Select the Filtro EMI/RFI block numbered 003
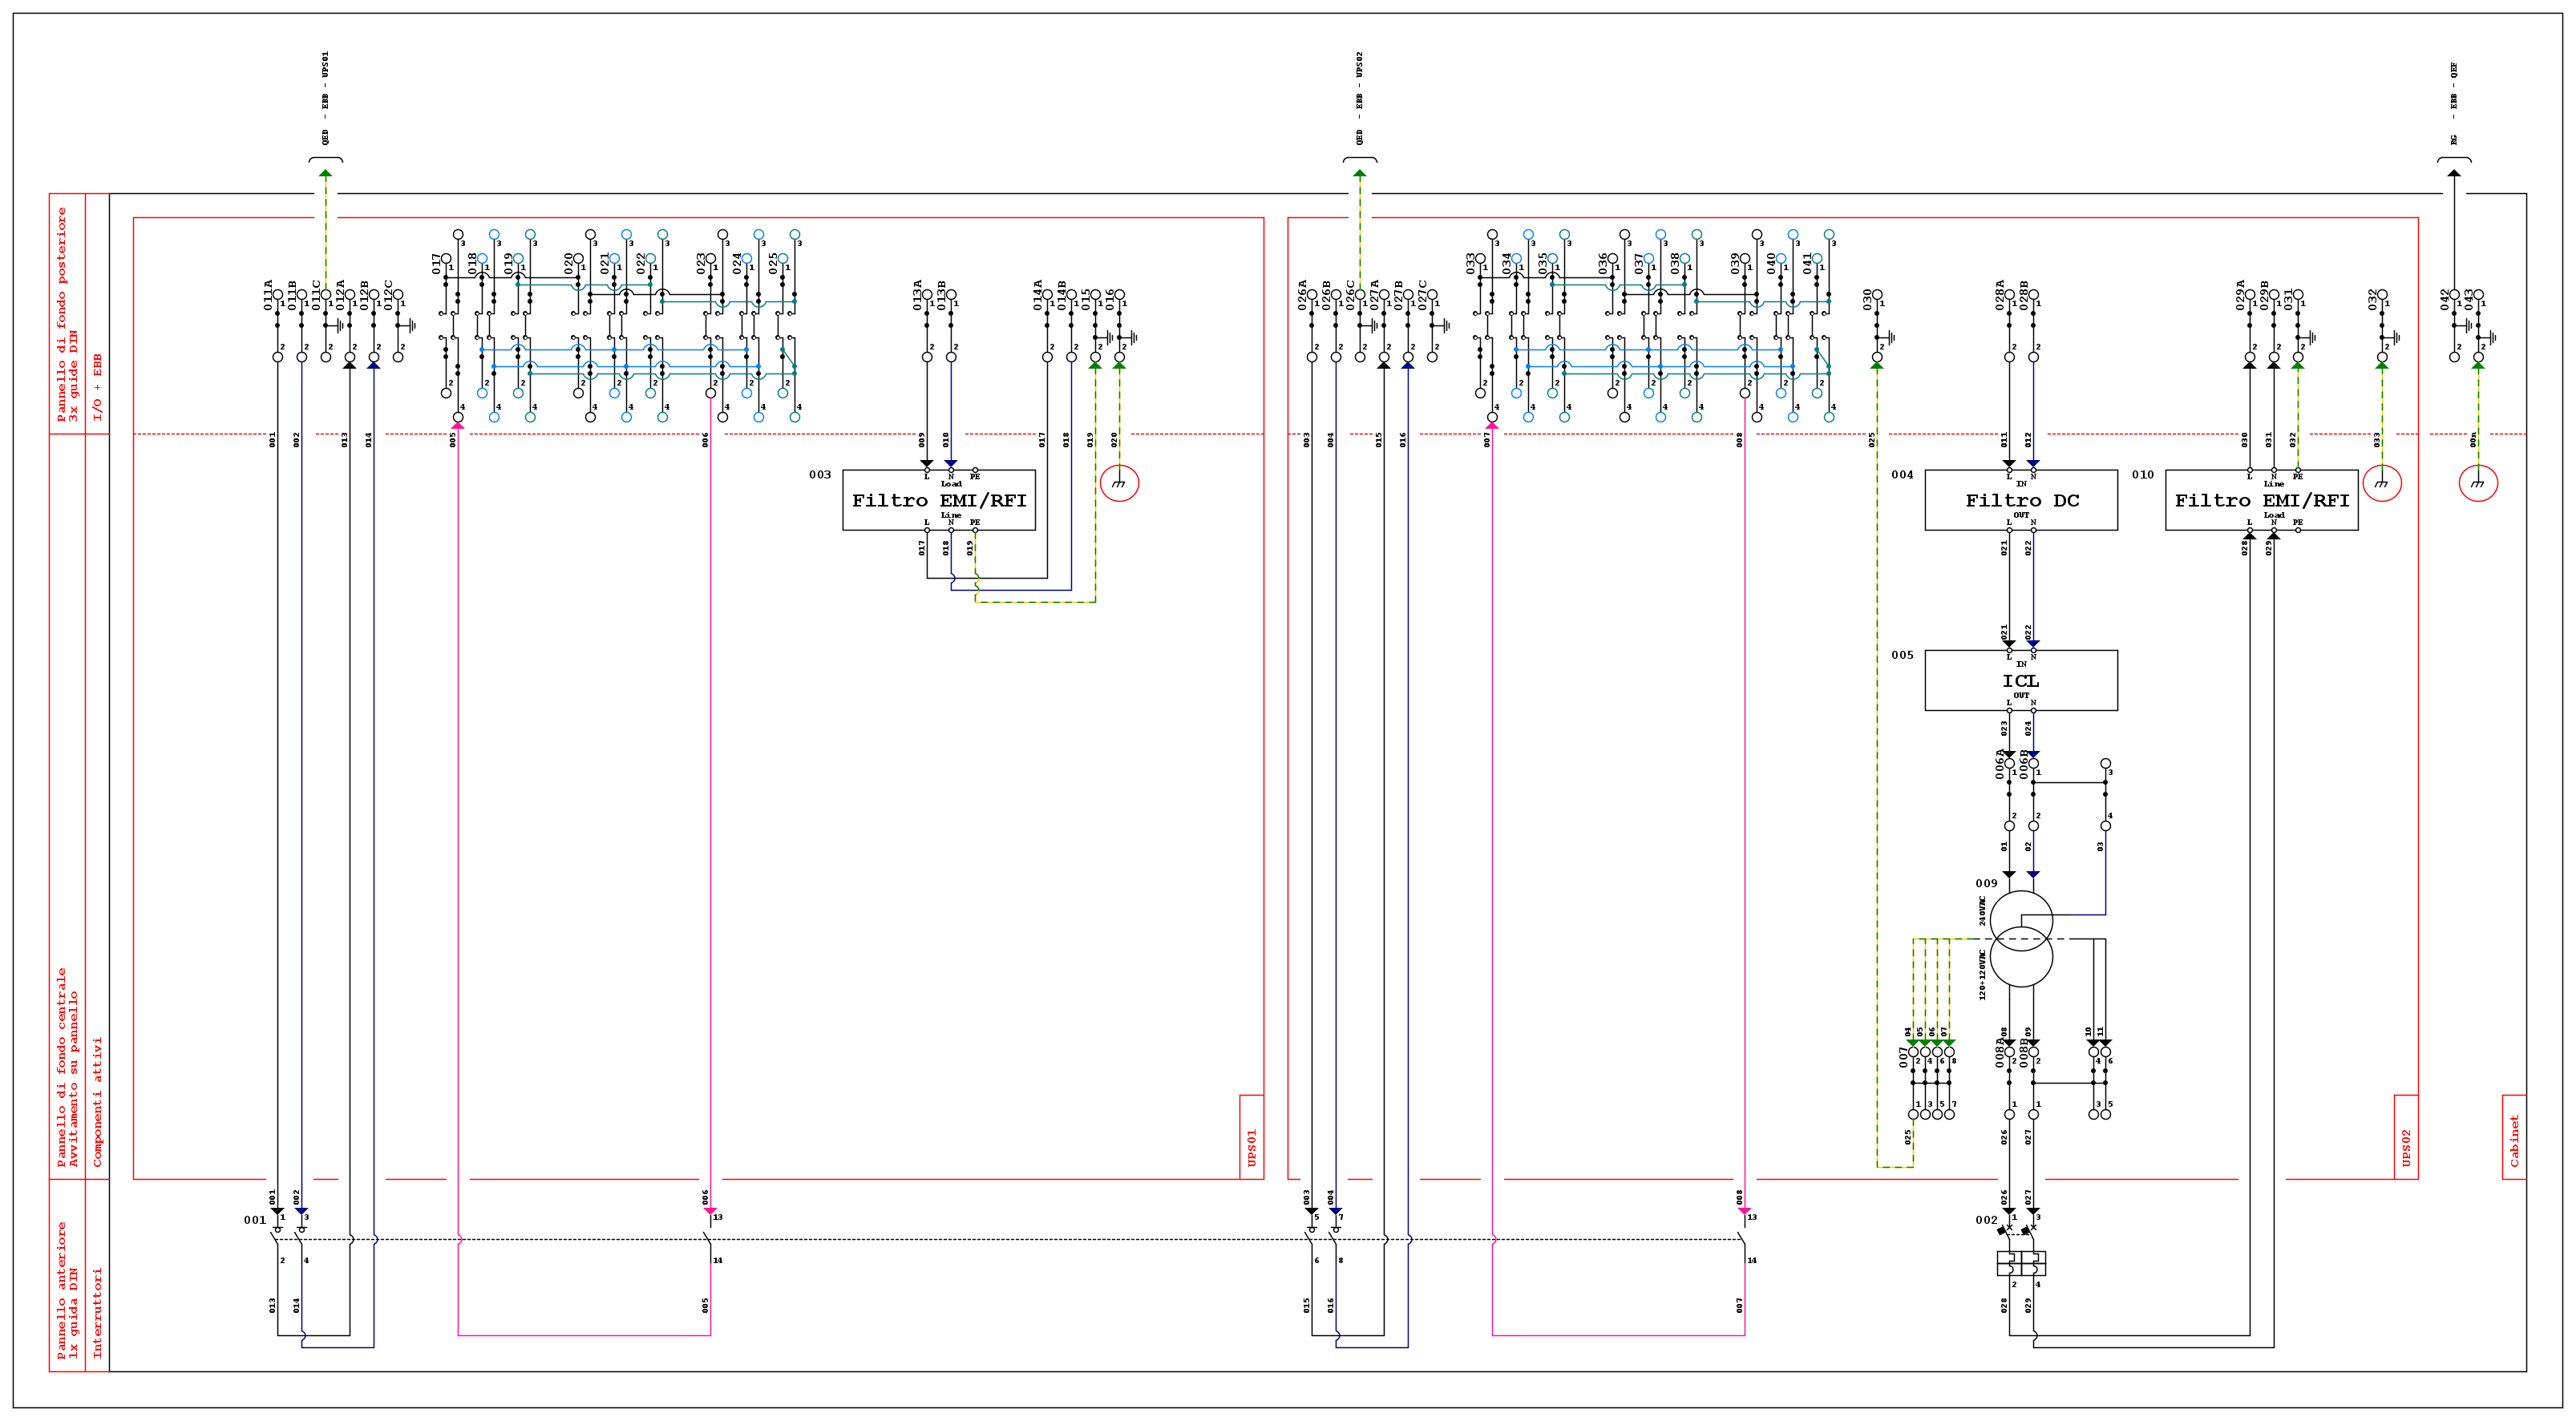The width and height of the screenshot is (2576, 1421). pyautogui.click(x=938, y=500)
